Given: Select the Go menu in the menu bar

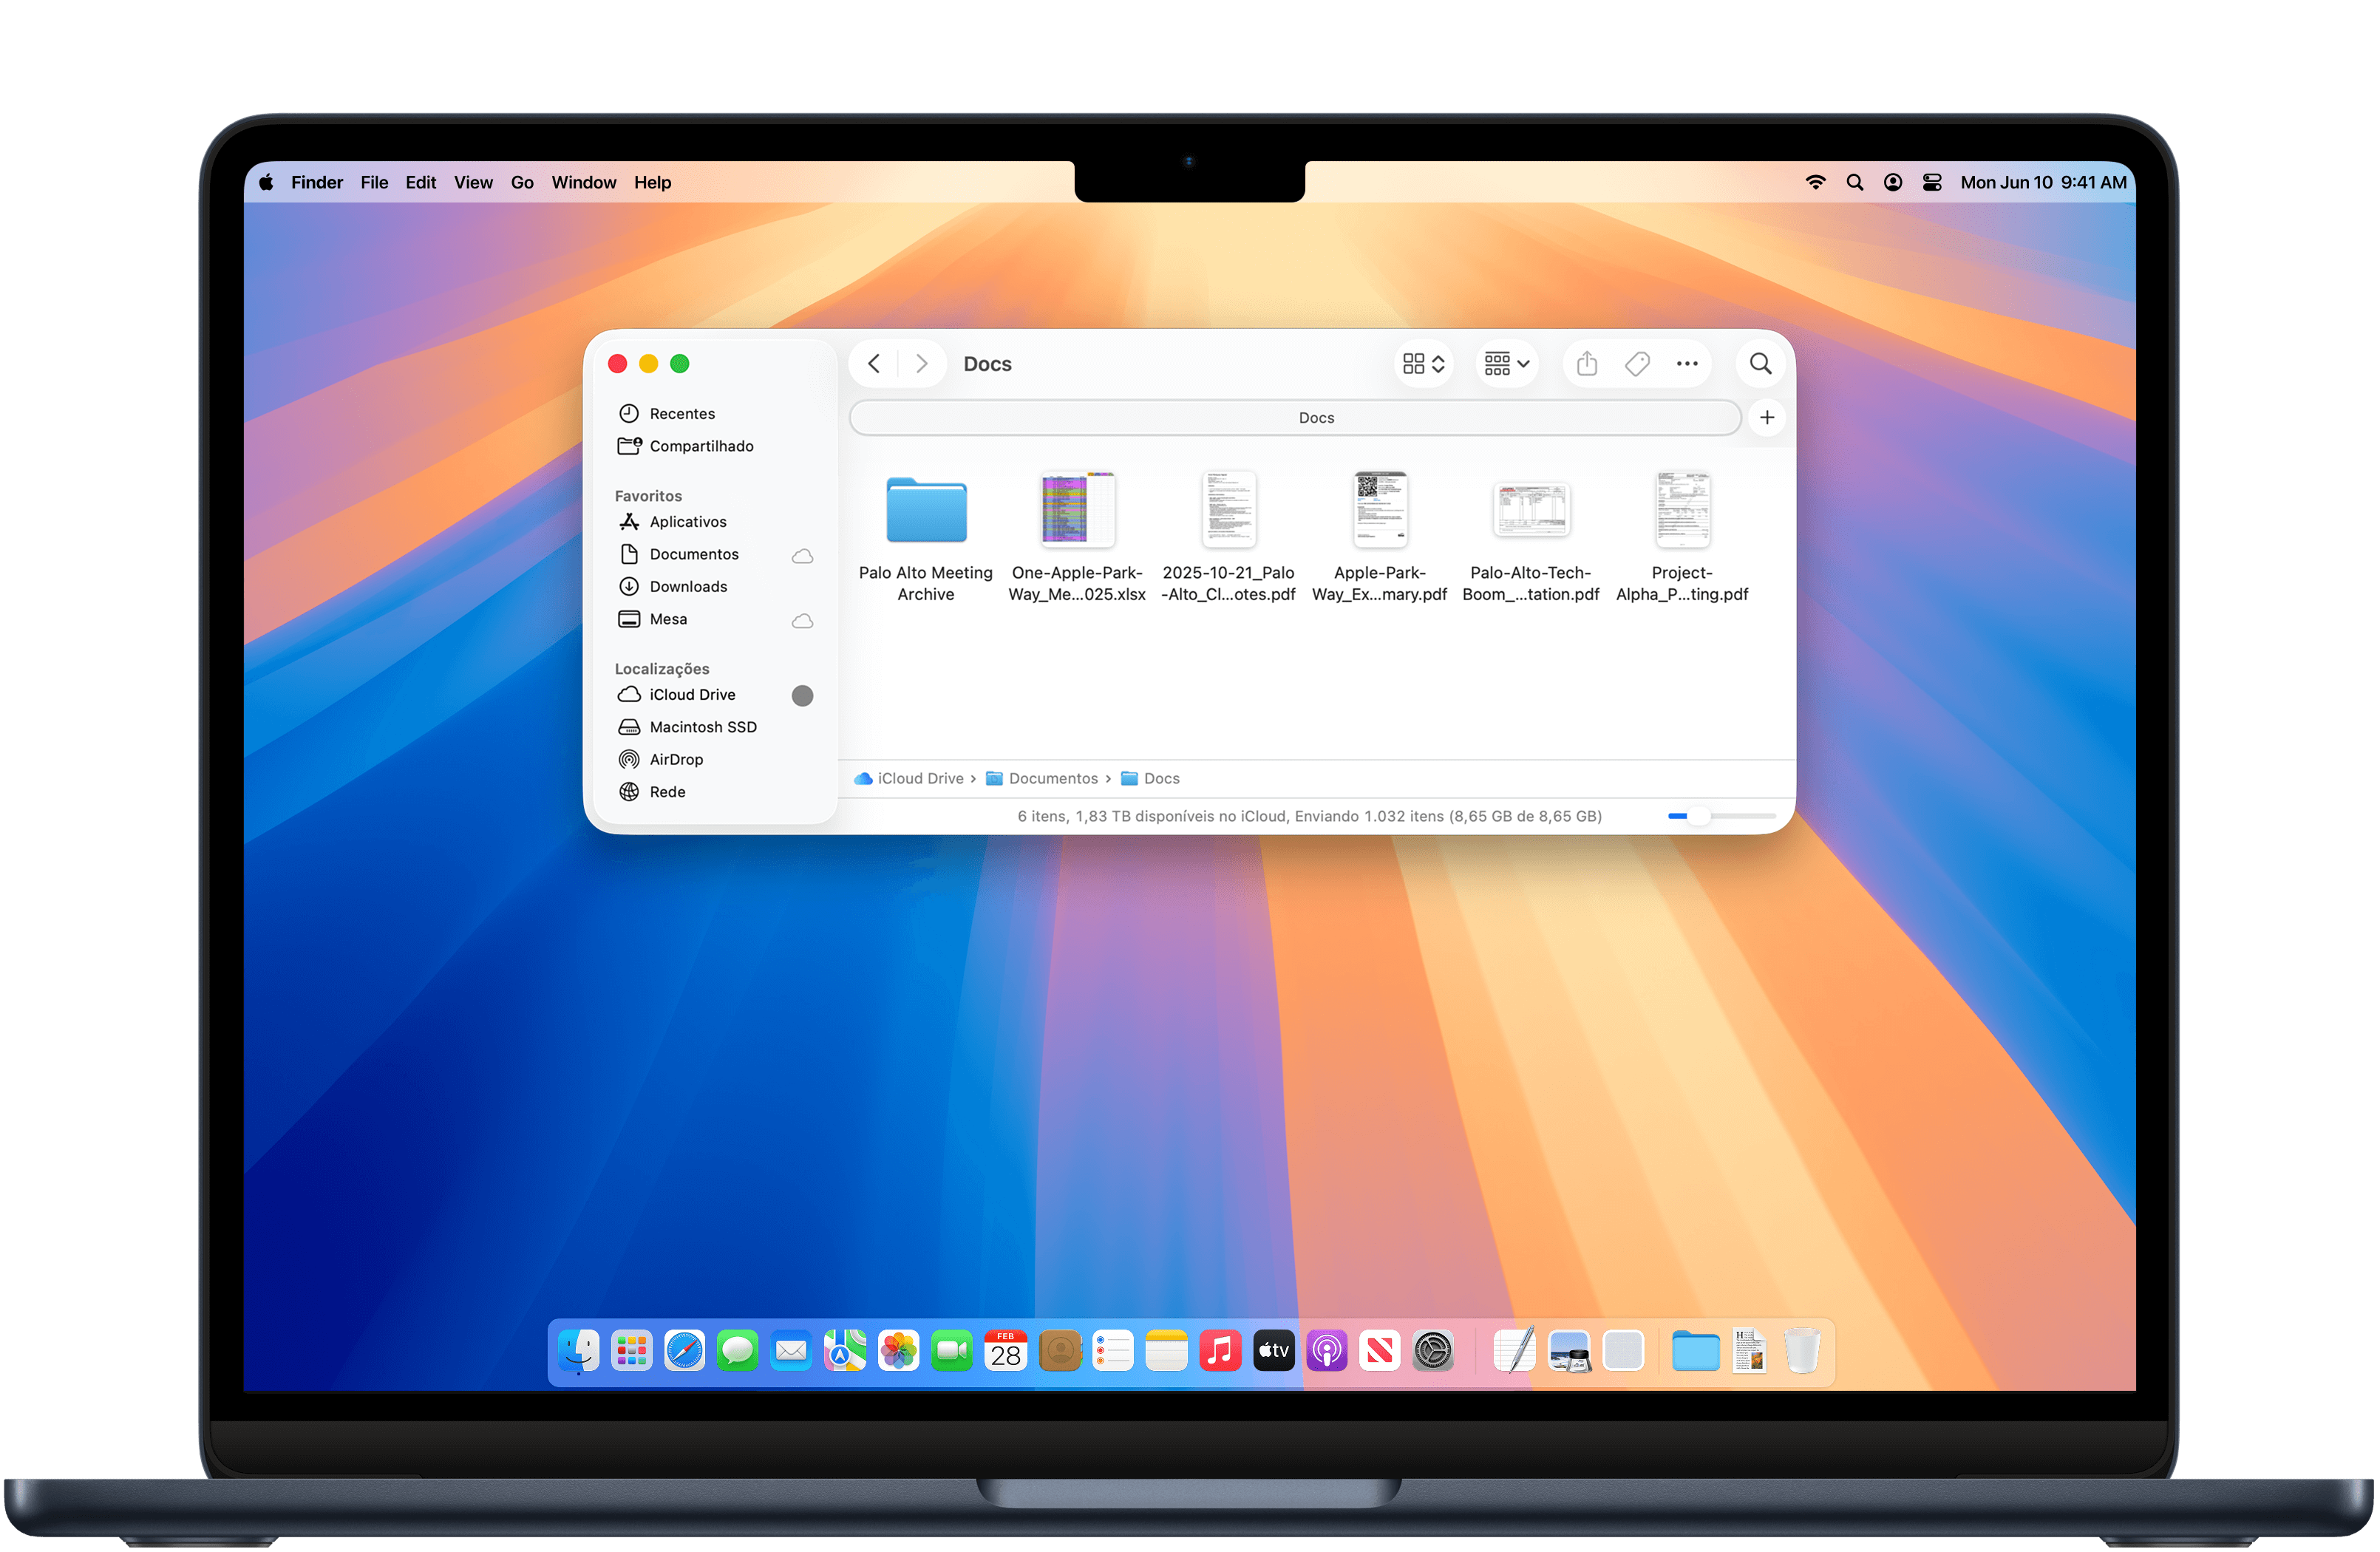Looking at the screenshot, I should [x=522, y=182].
